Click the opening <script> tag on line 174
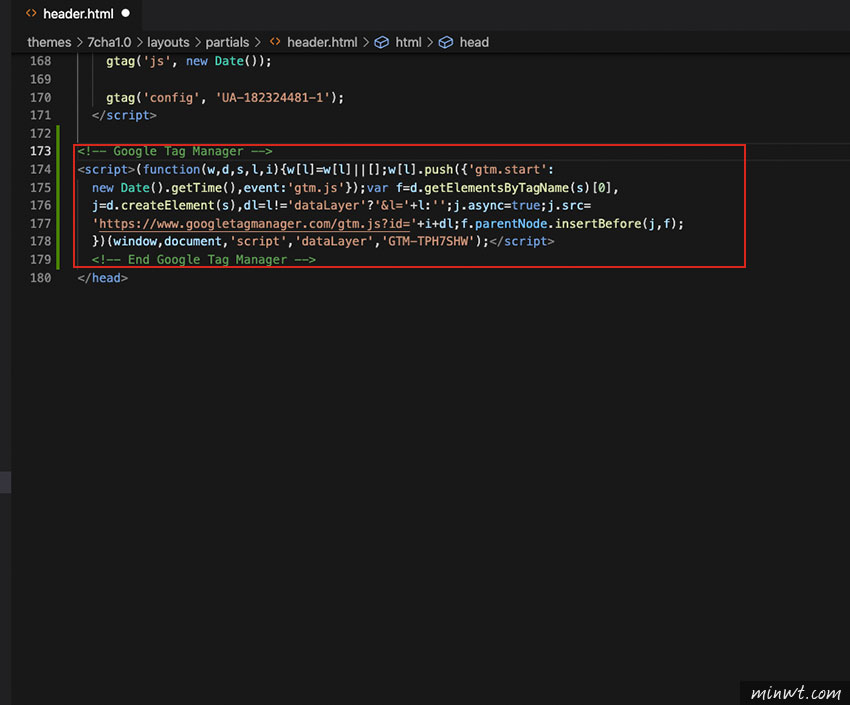Image resolution: width=850 pixels, height=705 pixels. (x=106, y=170)
